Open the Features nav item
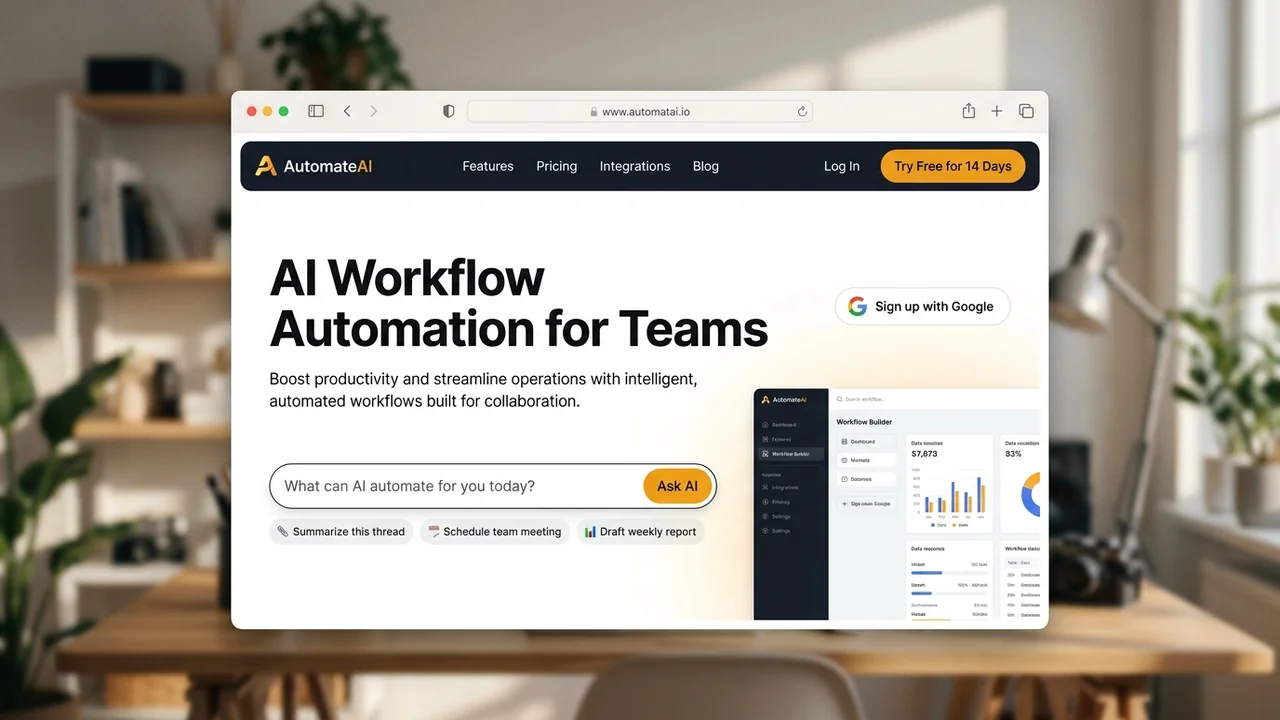 click(488, 166)
